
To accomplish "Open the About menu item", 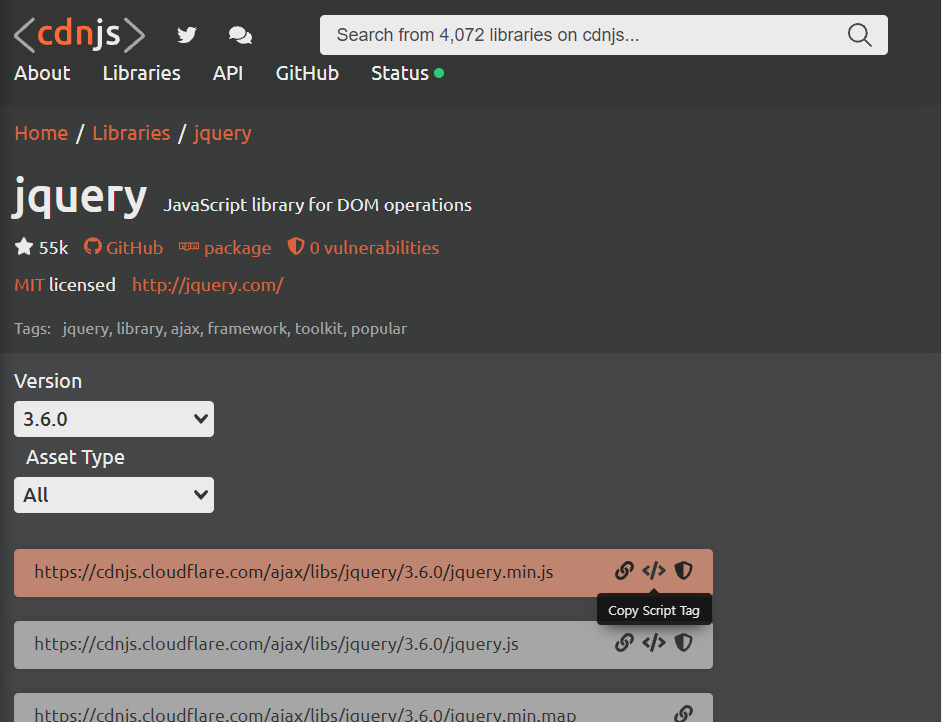I will click(x=42, y=73).
